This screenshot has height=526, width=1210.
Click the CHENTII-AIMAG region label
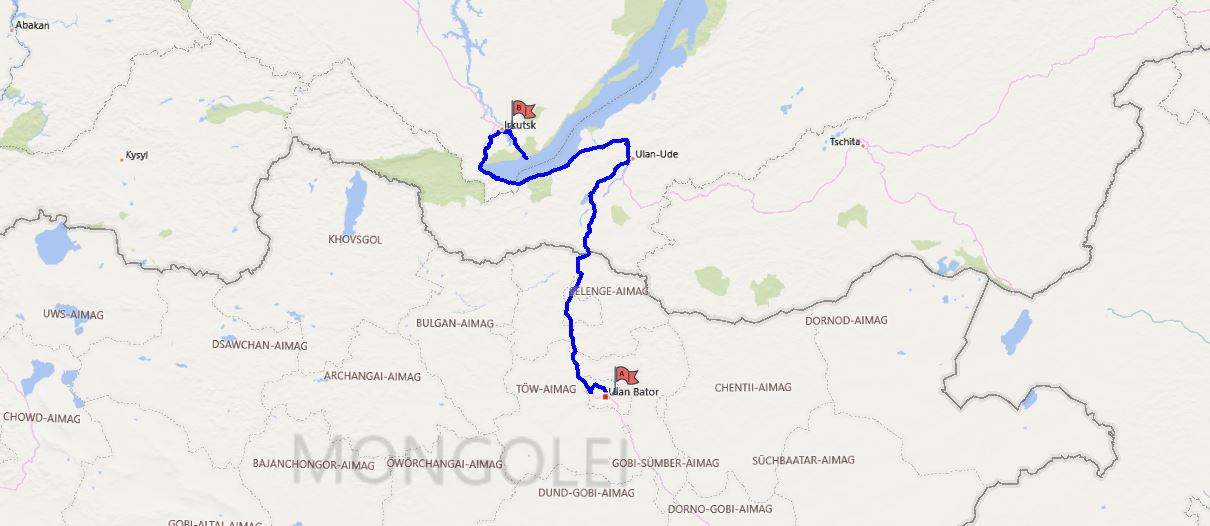point(753,387)
